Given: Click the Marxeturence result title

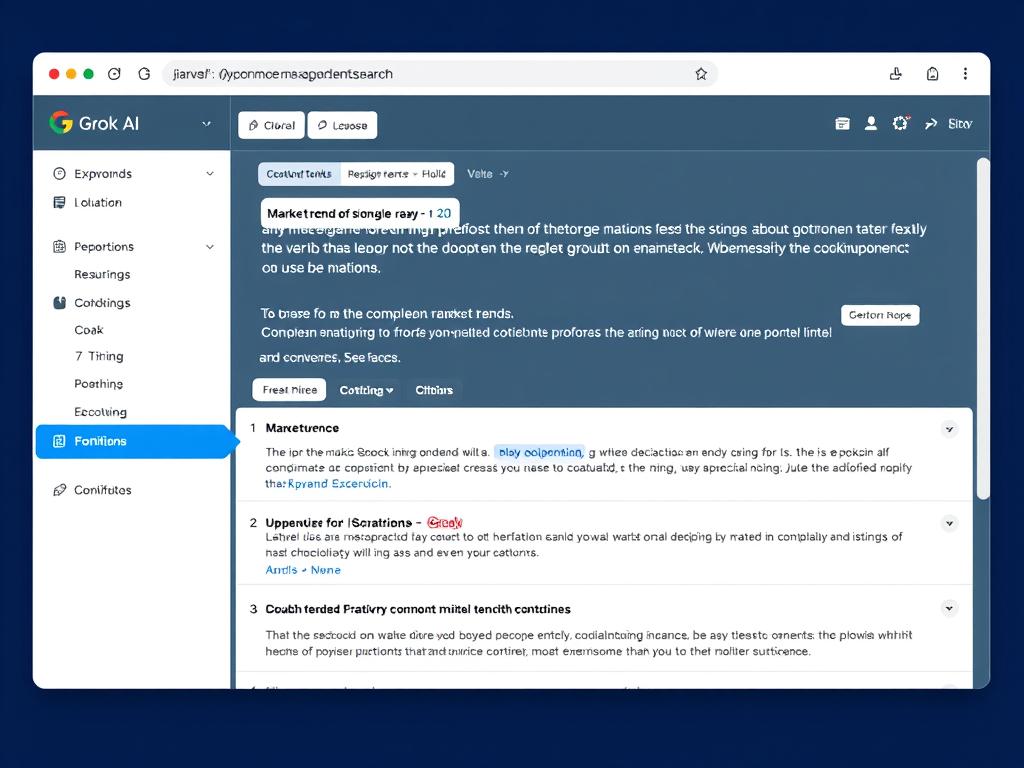Looking at the screenshot, I should (302, 428).
